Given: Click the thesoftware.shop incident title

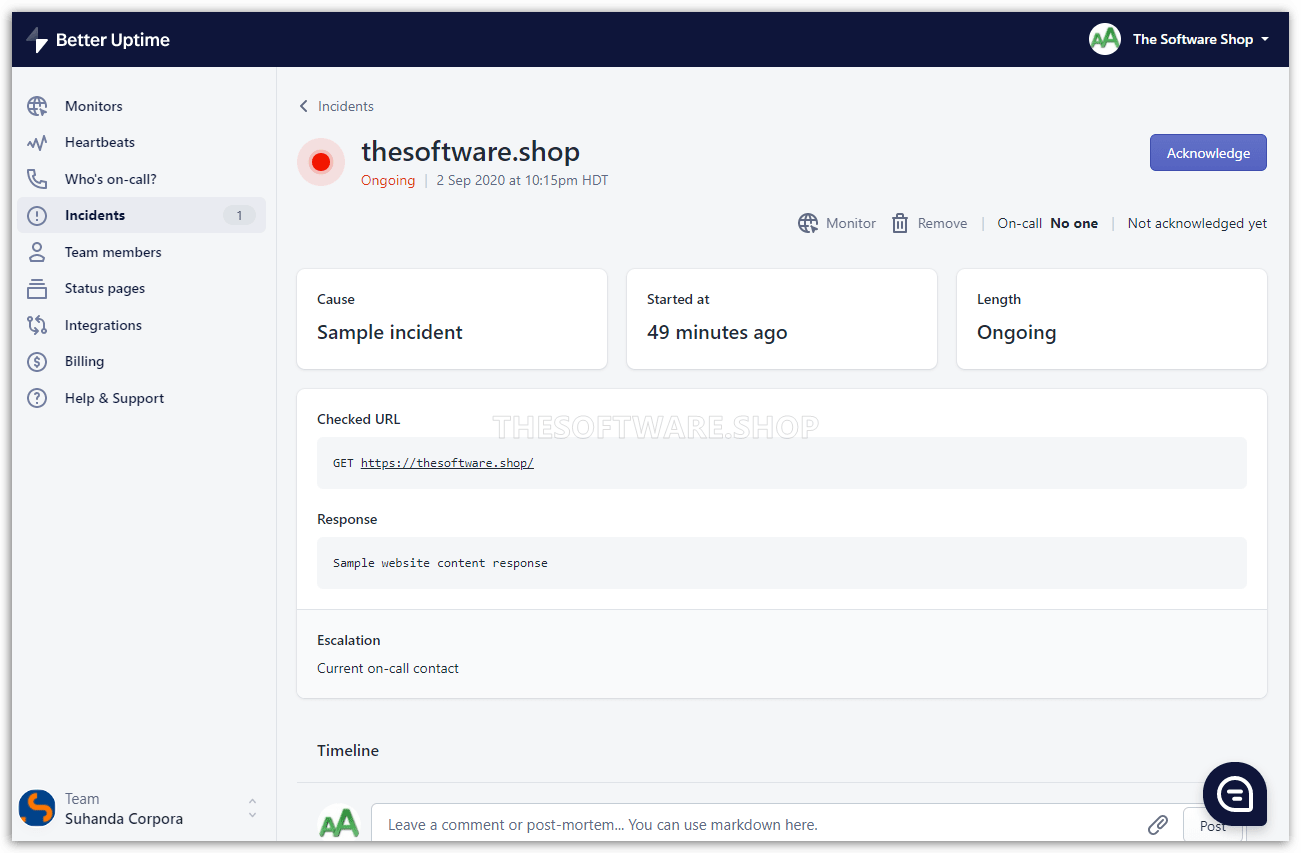Looking at the screenshot, I should coord(470,151).
